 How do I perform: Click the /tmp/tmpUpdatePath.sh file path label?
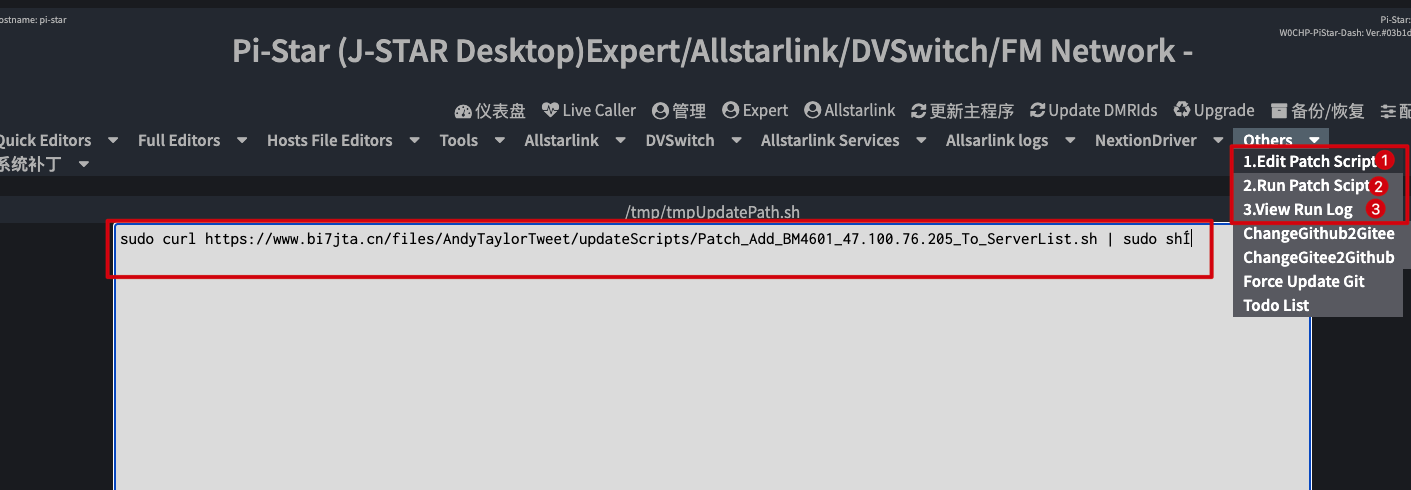click(712, 212)
